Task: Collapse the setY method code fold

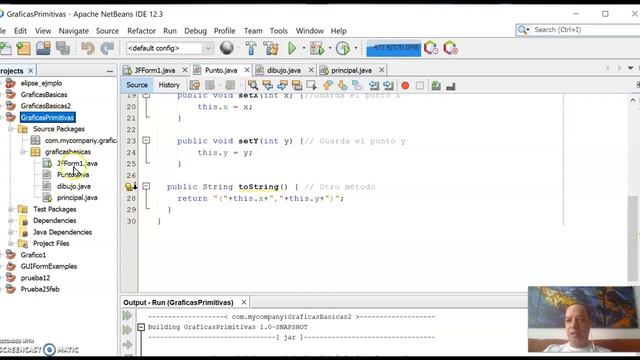Action: 146,140
